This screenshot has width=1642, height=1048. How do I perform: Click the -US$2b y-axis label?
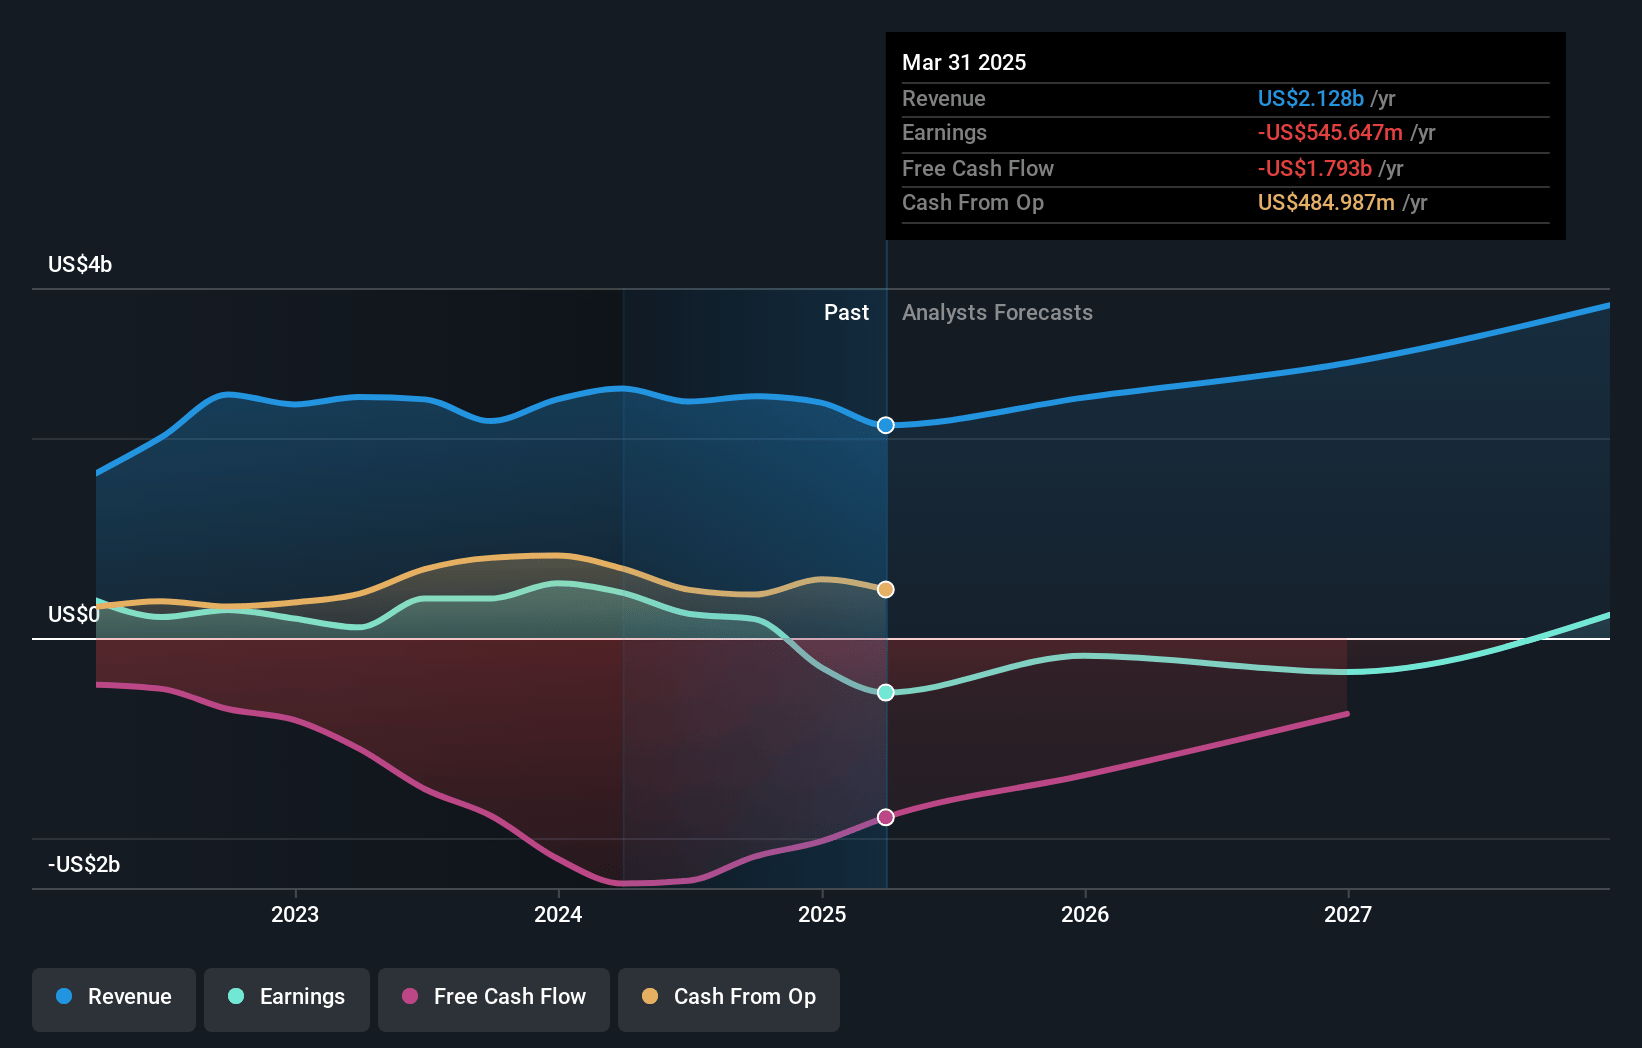click(x=84, y=864)
